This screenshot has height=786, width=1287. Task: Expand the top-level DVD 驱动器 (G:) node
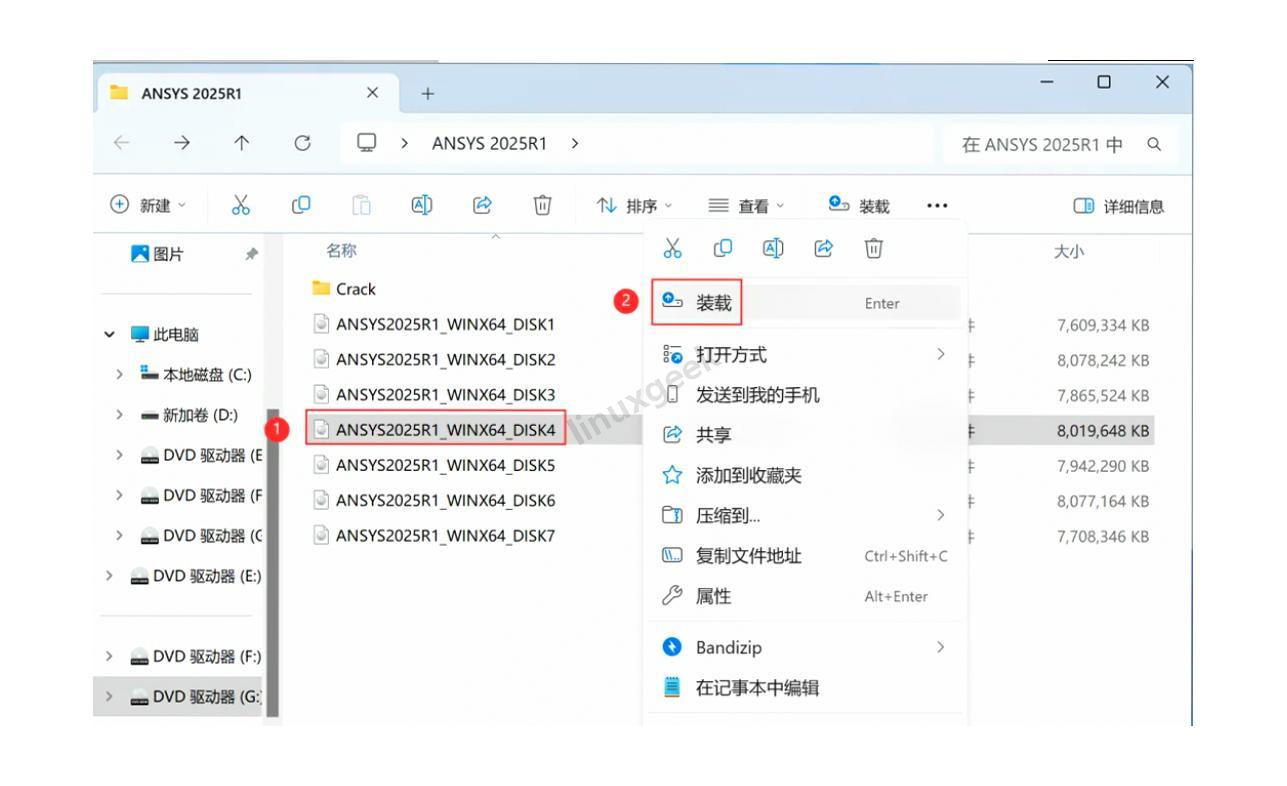pos(109,696)
